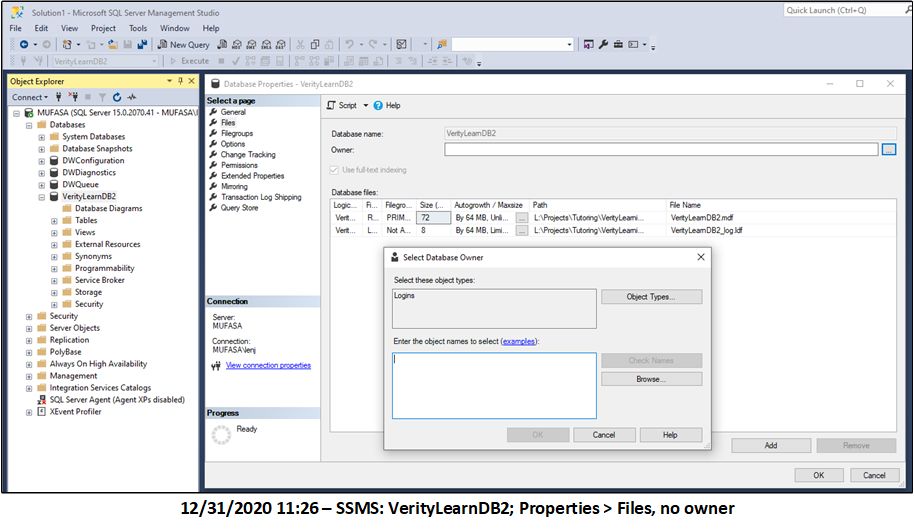Expand the Management folder node
Screen dimensions: 914x529
point(29,376)
